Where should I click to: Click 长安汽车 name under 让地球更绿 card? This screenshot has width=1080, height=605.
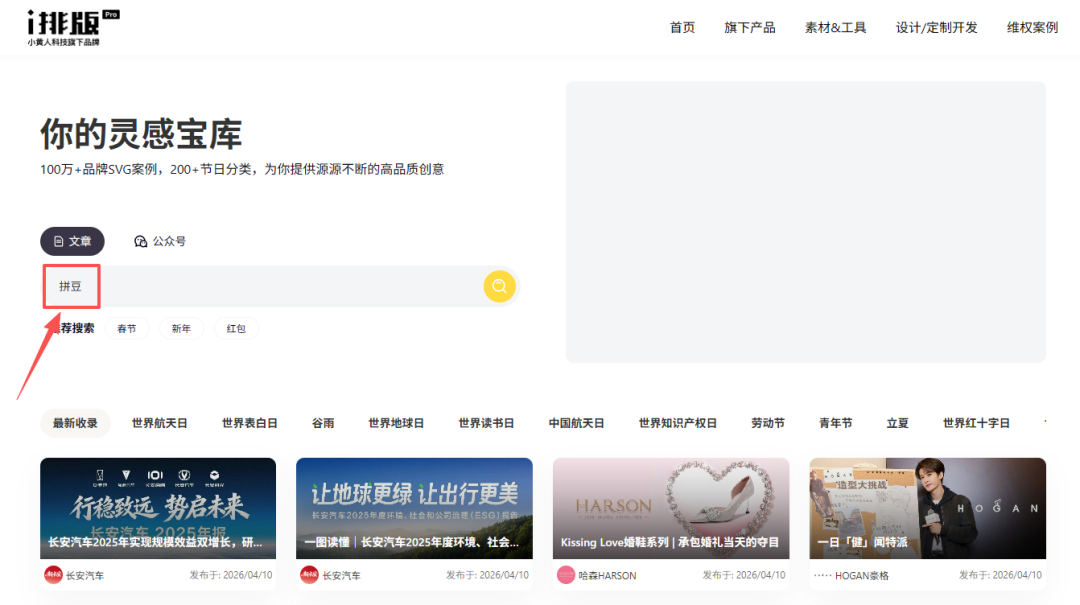[341, 575]
